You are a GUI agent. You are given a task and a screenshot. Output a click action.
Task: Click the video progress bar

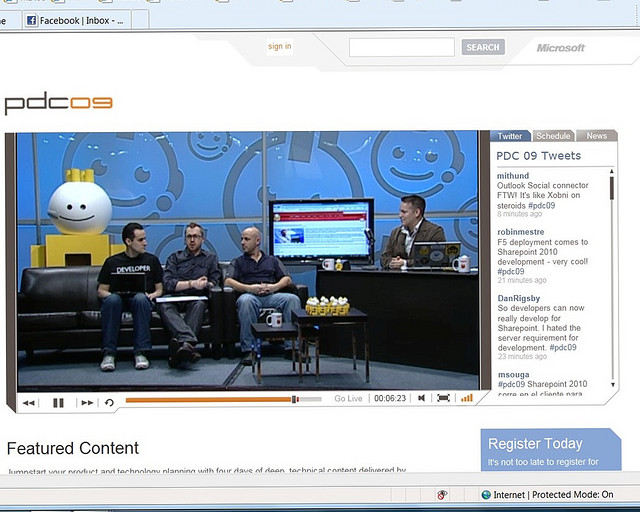point(224,400)
